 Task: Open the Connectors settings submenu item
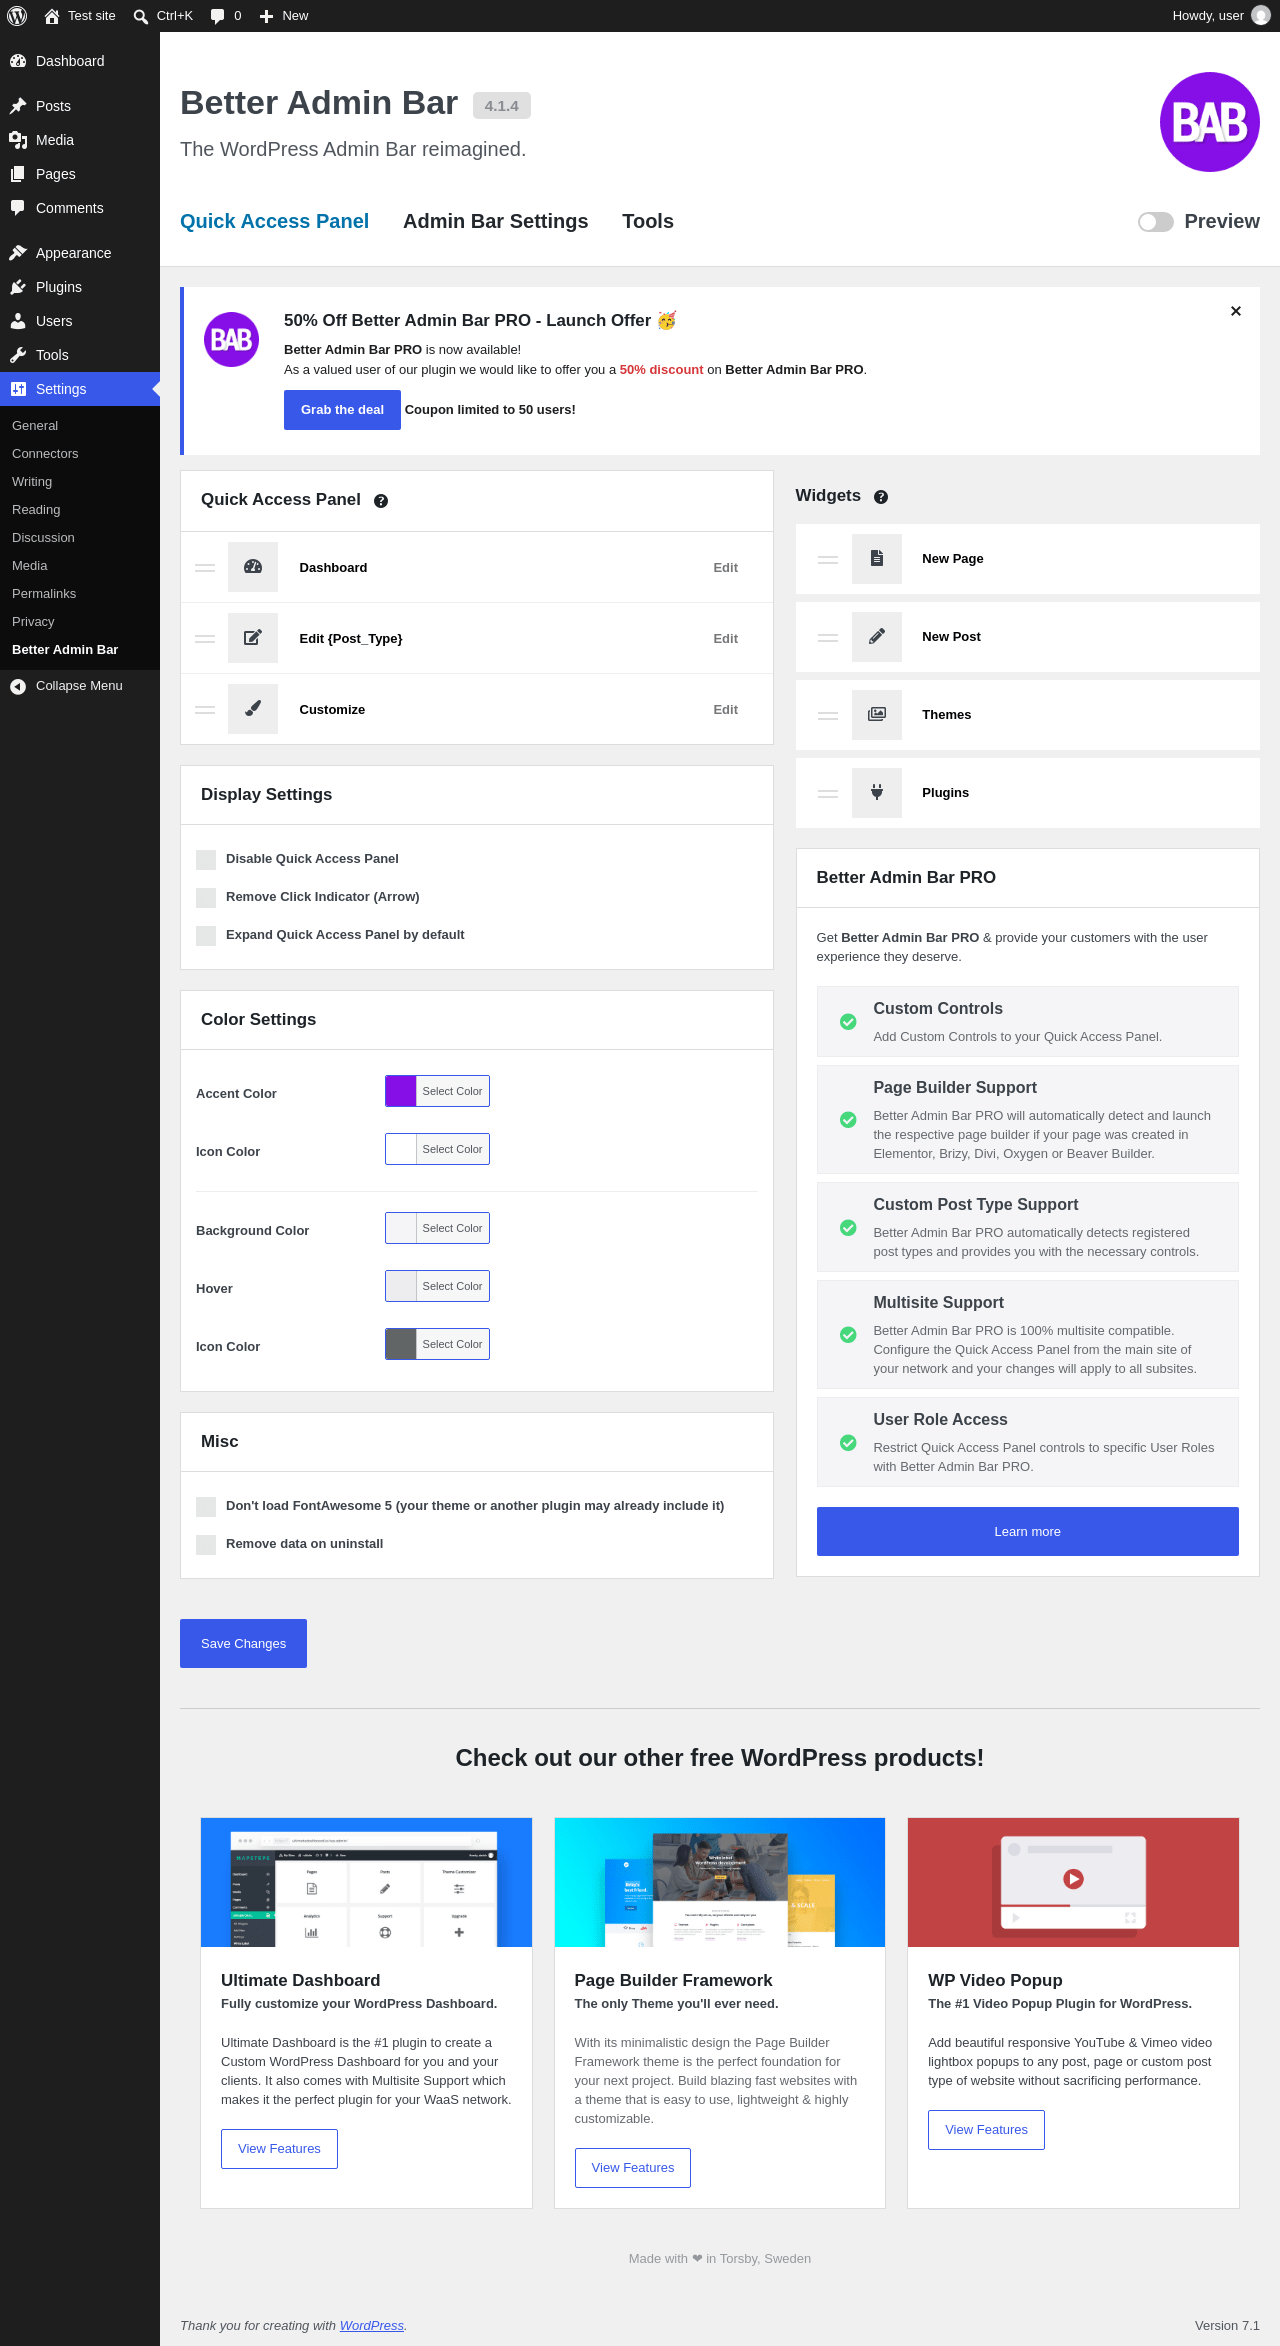pos(80,454)
